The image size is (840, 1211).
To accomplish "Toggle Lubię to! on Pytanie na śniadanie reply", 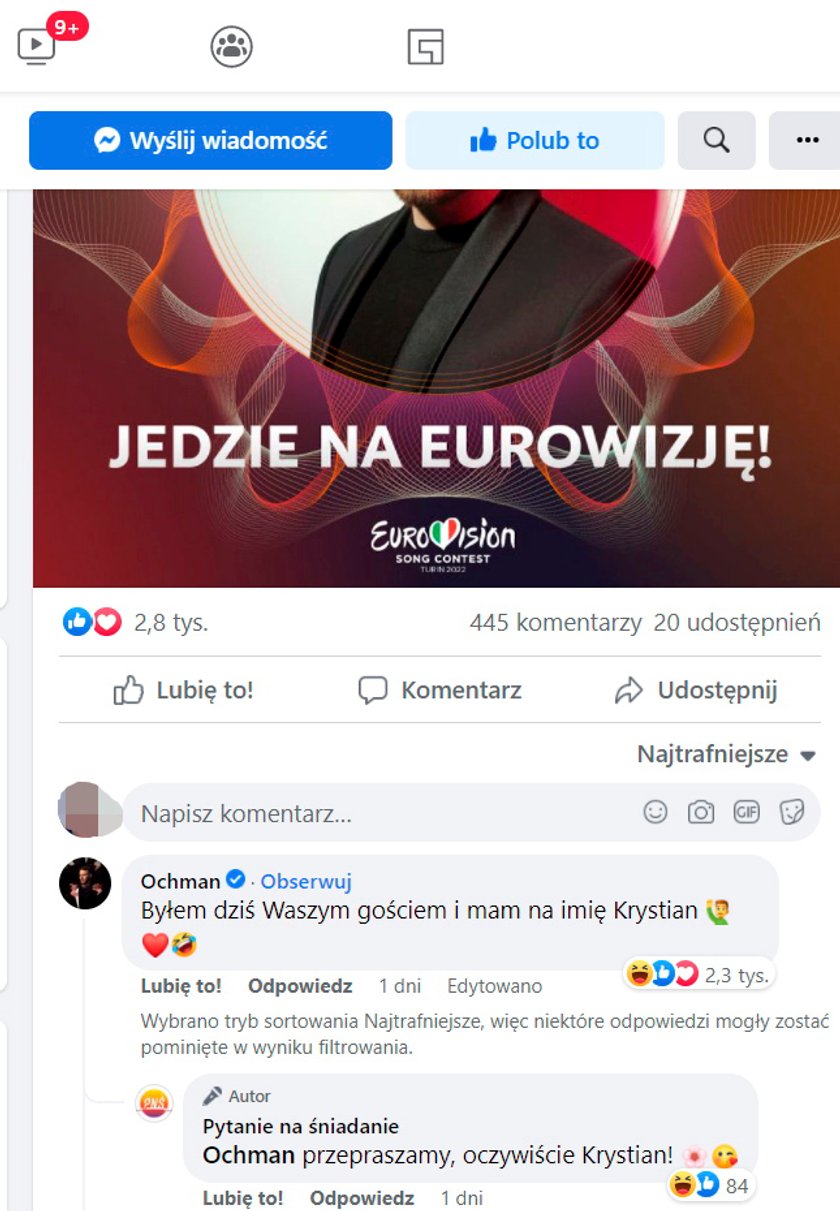I will (x=243, y=1198).
